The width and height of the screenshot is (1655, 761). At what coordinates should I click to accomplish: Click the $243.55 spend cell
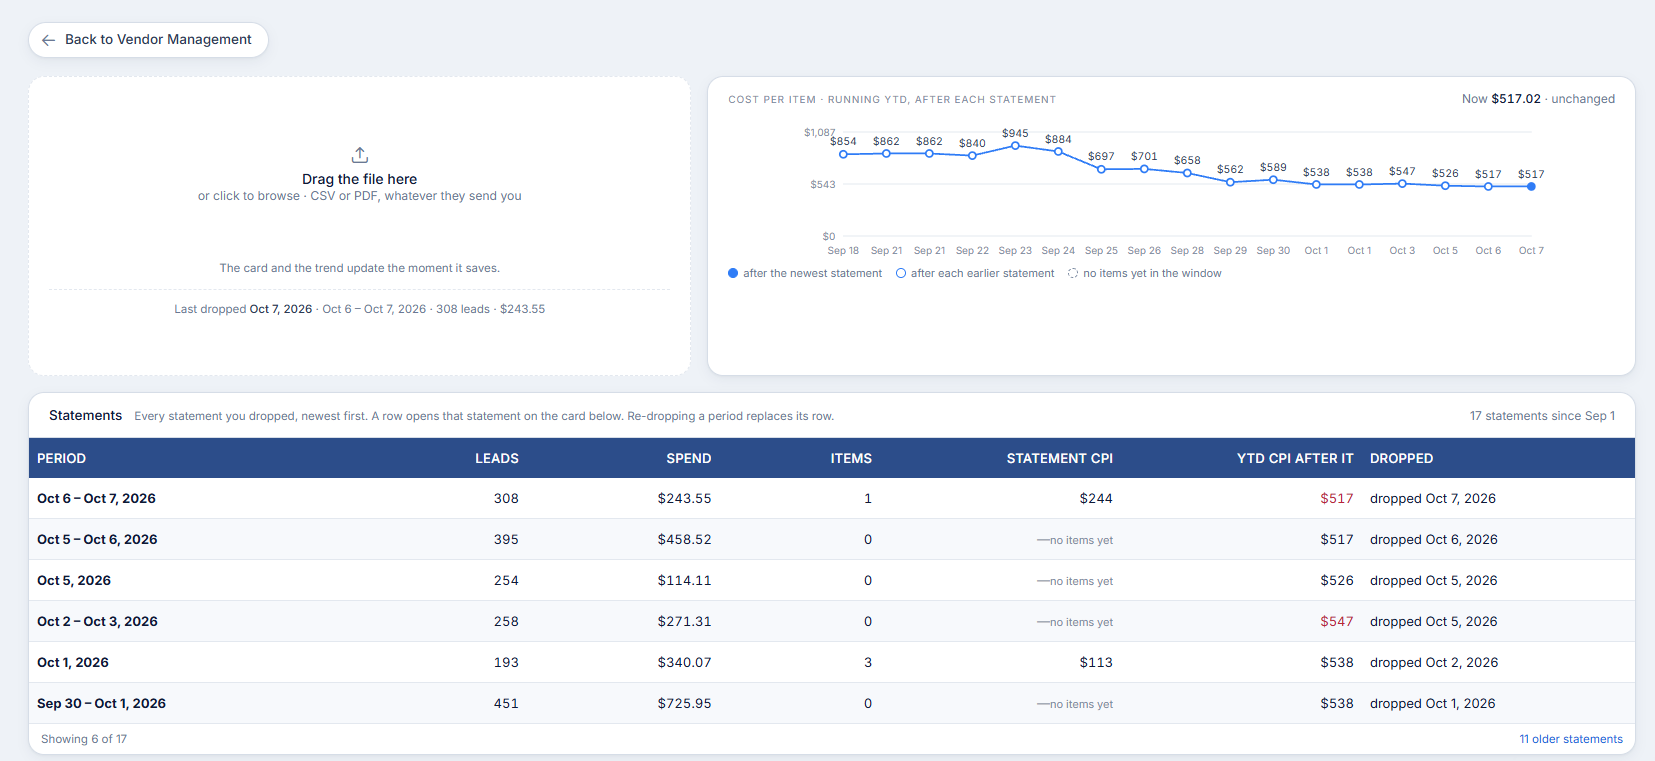[x=684, y=498]
